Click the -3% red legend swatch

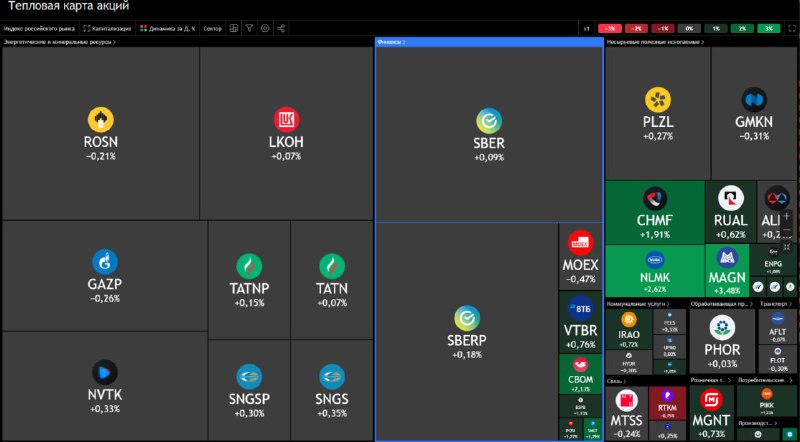[x=609, y=29]
